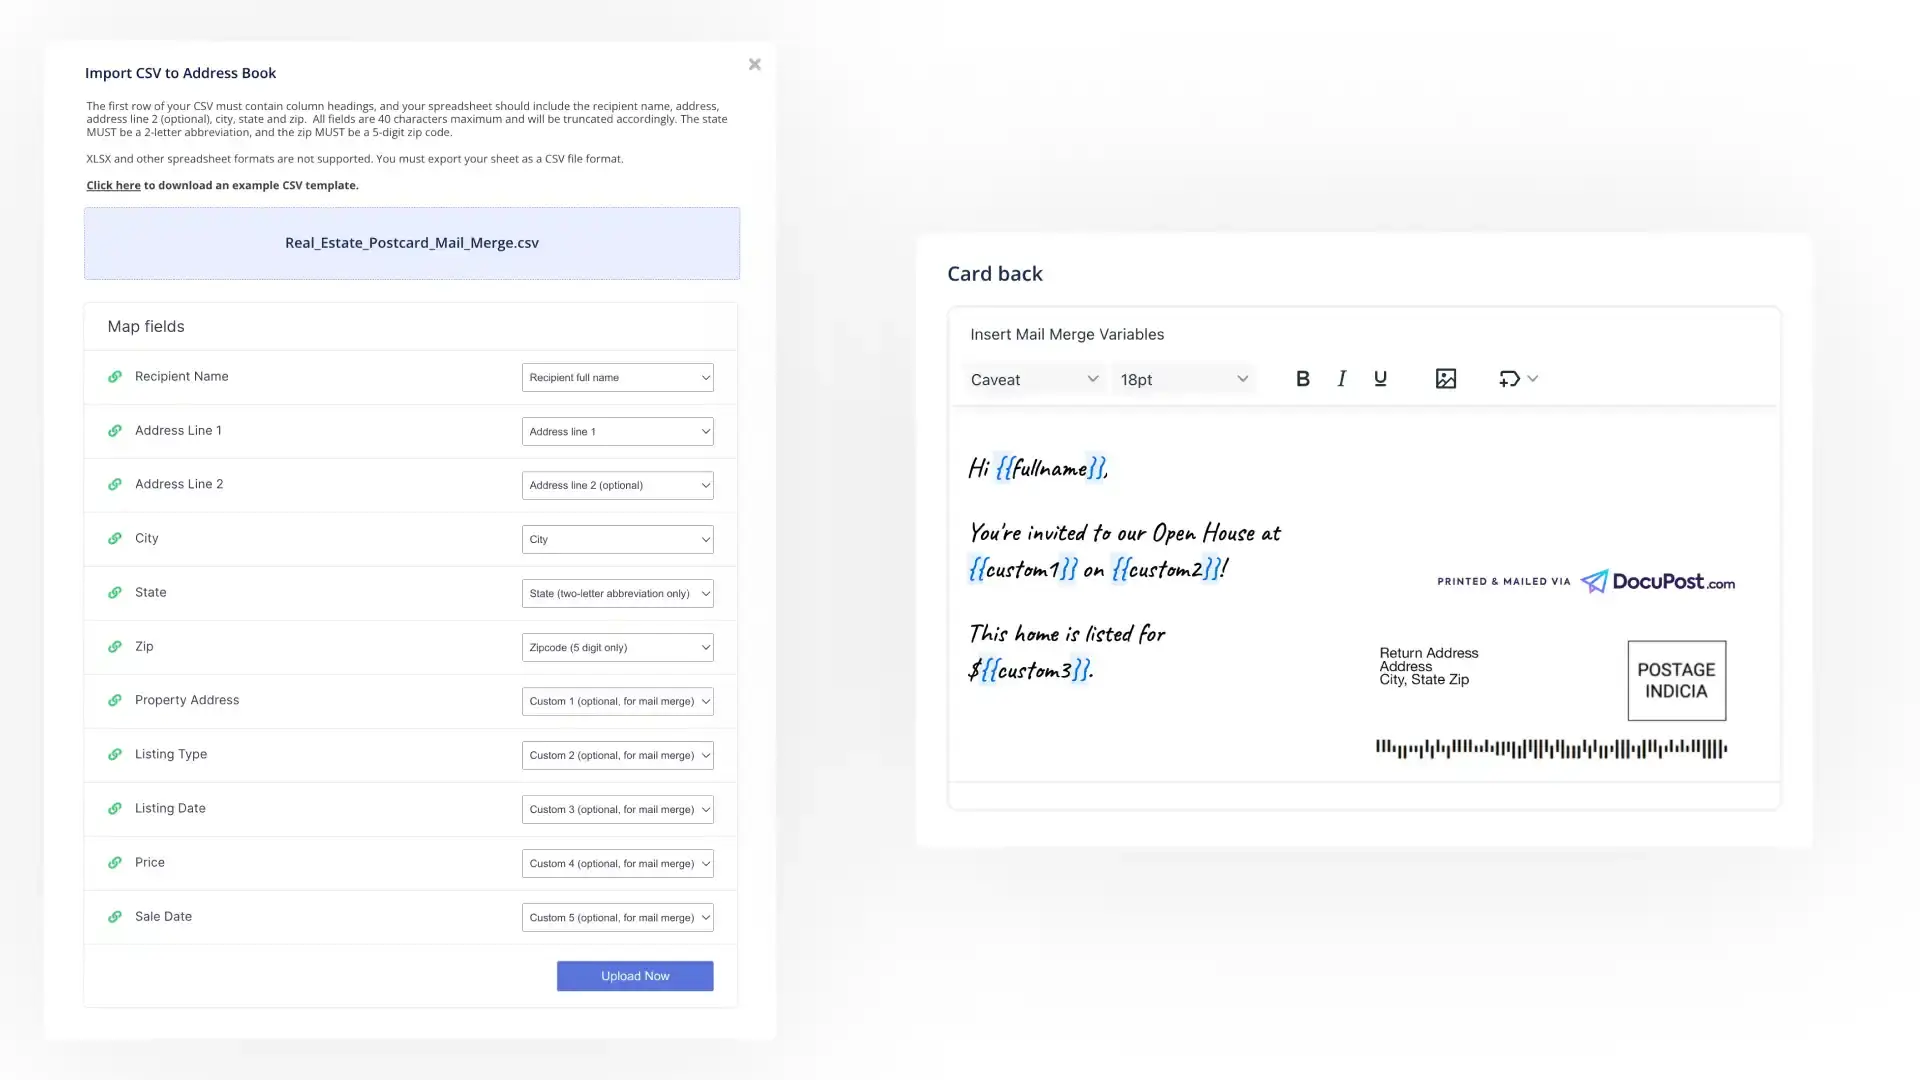Toggle italic formatting in card editor
This screenshot has width=1920, height=1080.
click(x=1342, y=379)
